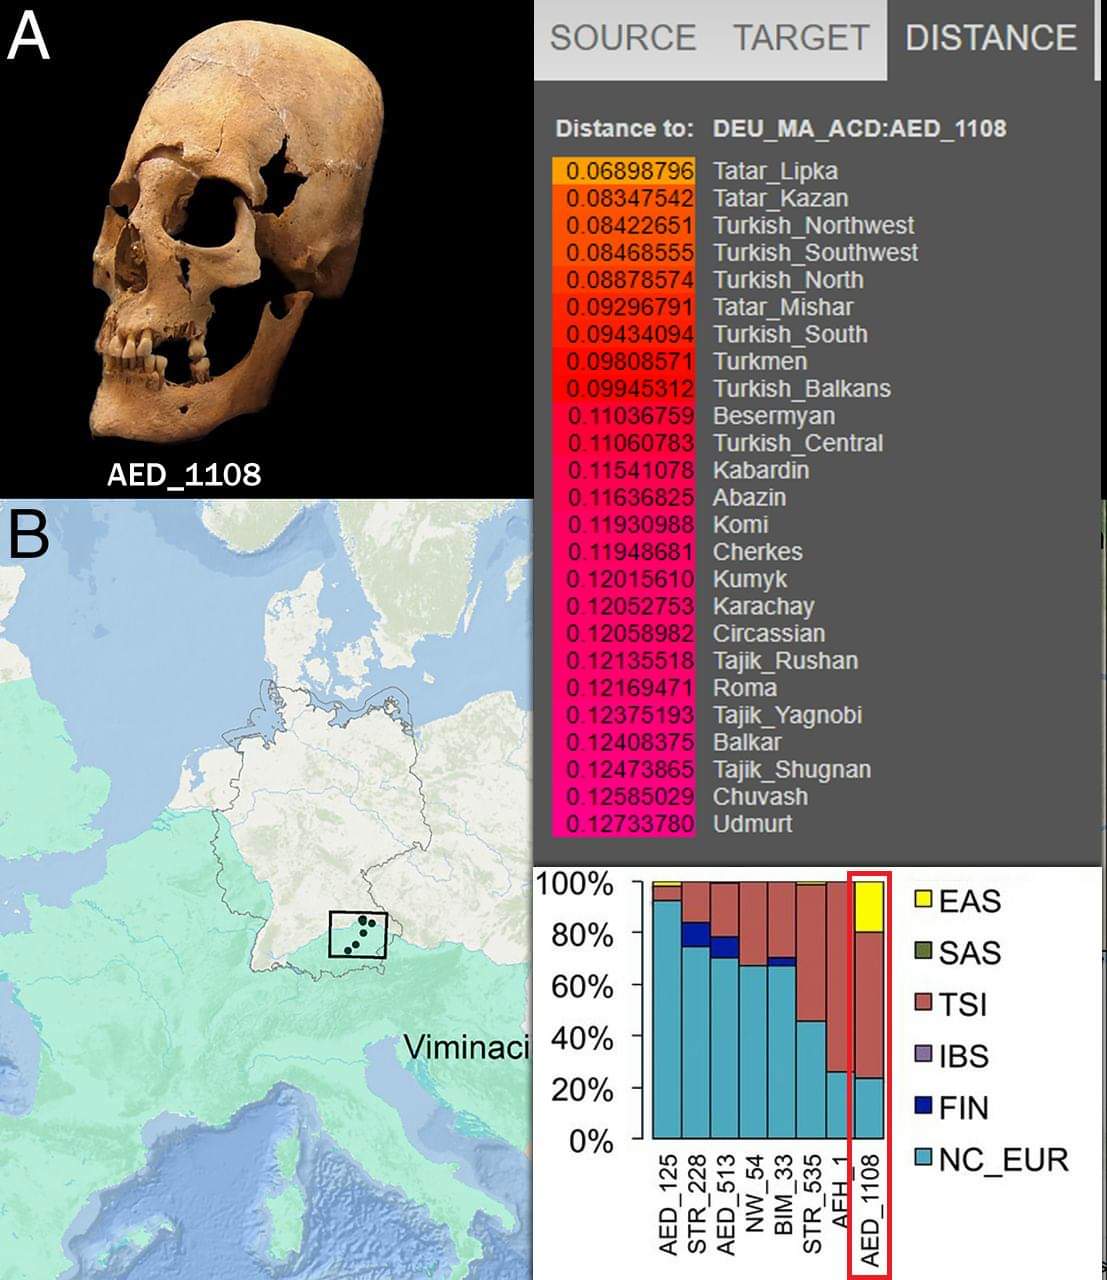Click the NW_54 bar in the chart
Viewport: 1107px width, 1280px height.
click(754, 1010)
